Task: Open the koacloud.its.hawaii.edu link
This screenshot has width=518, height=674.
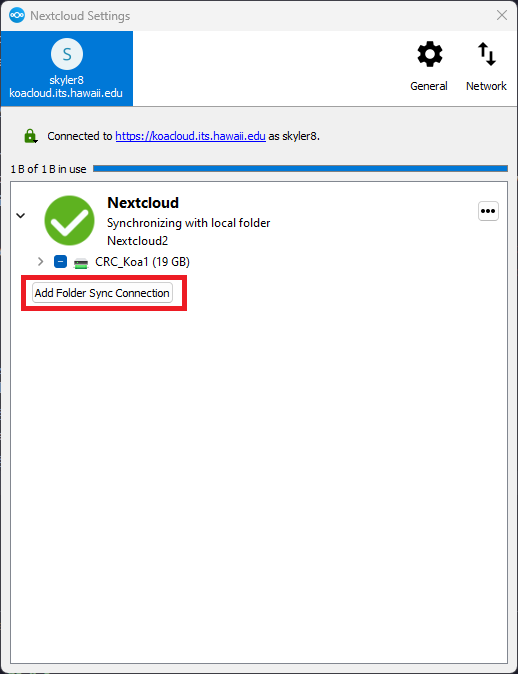Action: coord(190,136)
